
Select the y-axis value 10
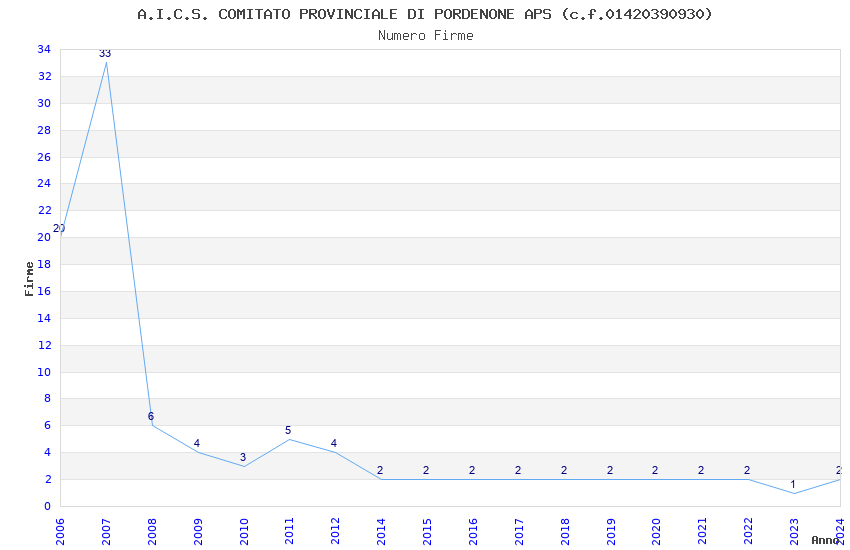pos(44,372)
